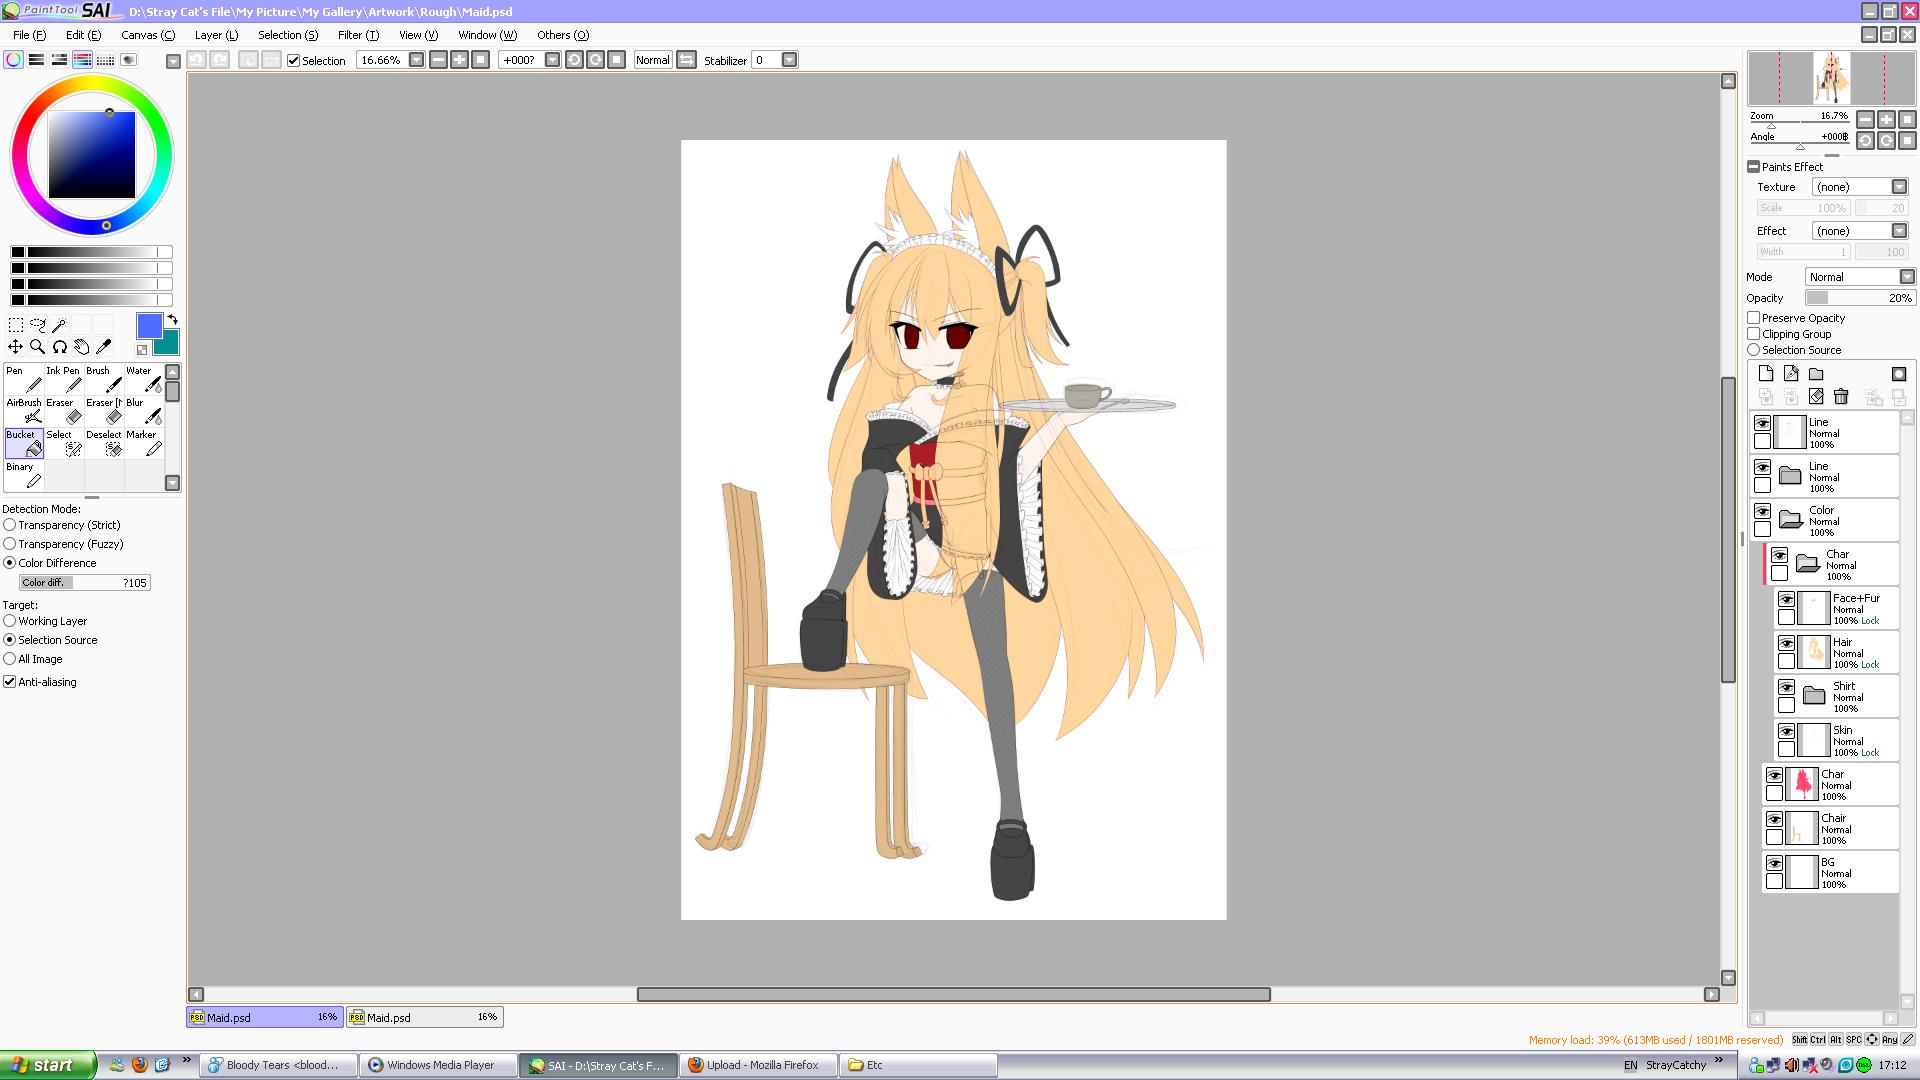Create a new layer folder

1816,374
